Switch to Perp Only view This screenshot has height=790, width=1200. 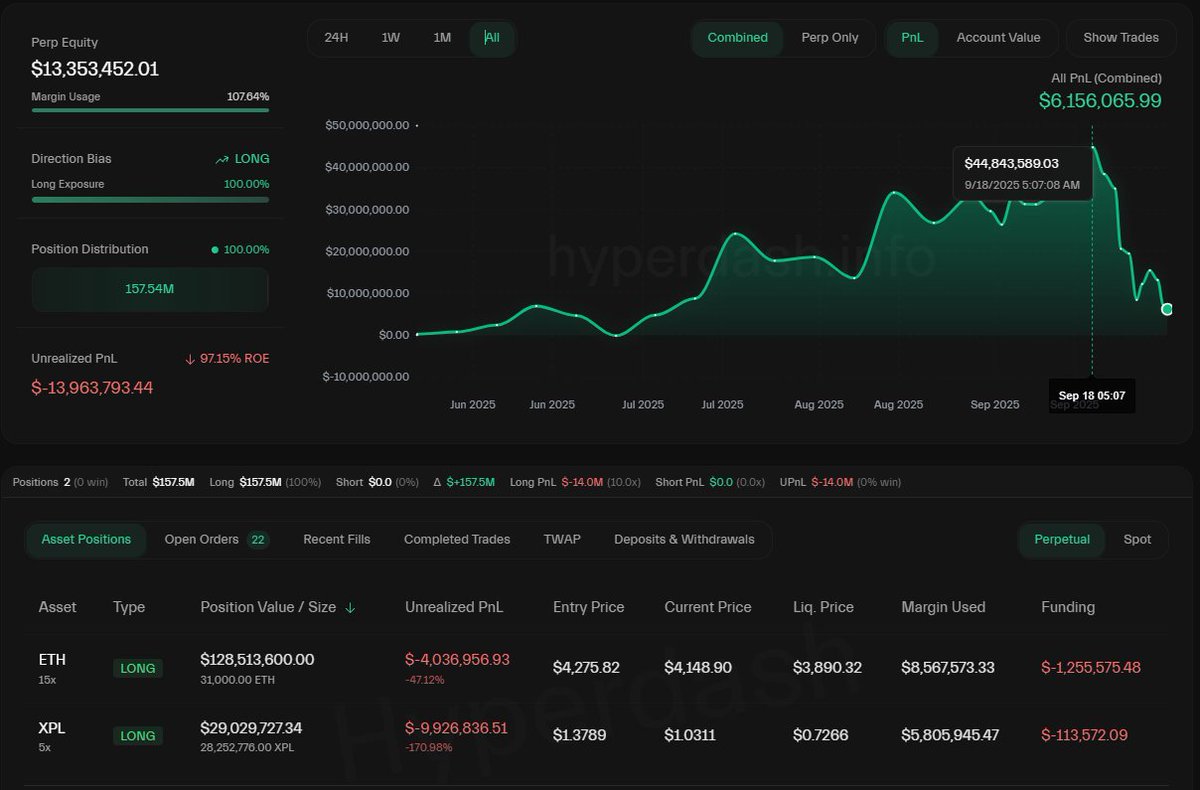point(830,37)
